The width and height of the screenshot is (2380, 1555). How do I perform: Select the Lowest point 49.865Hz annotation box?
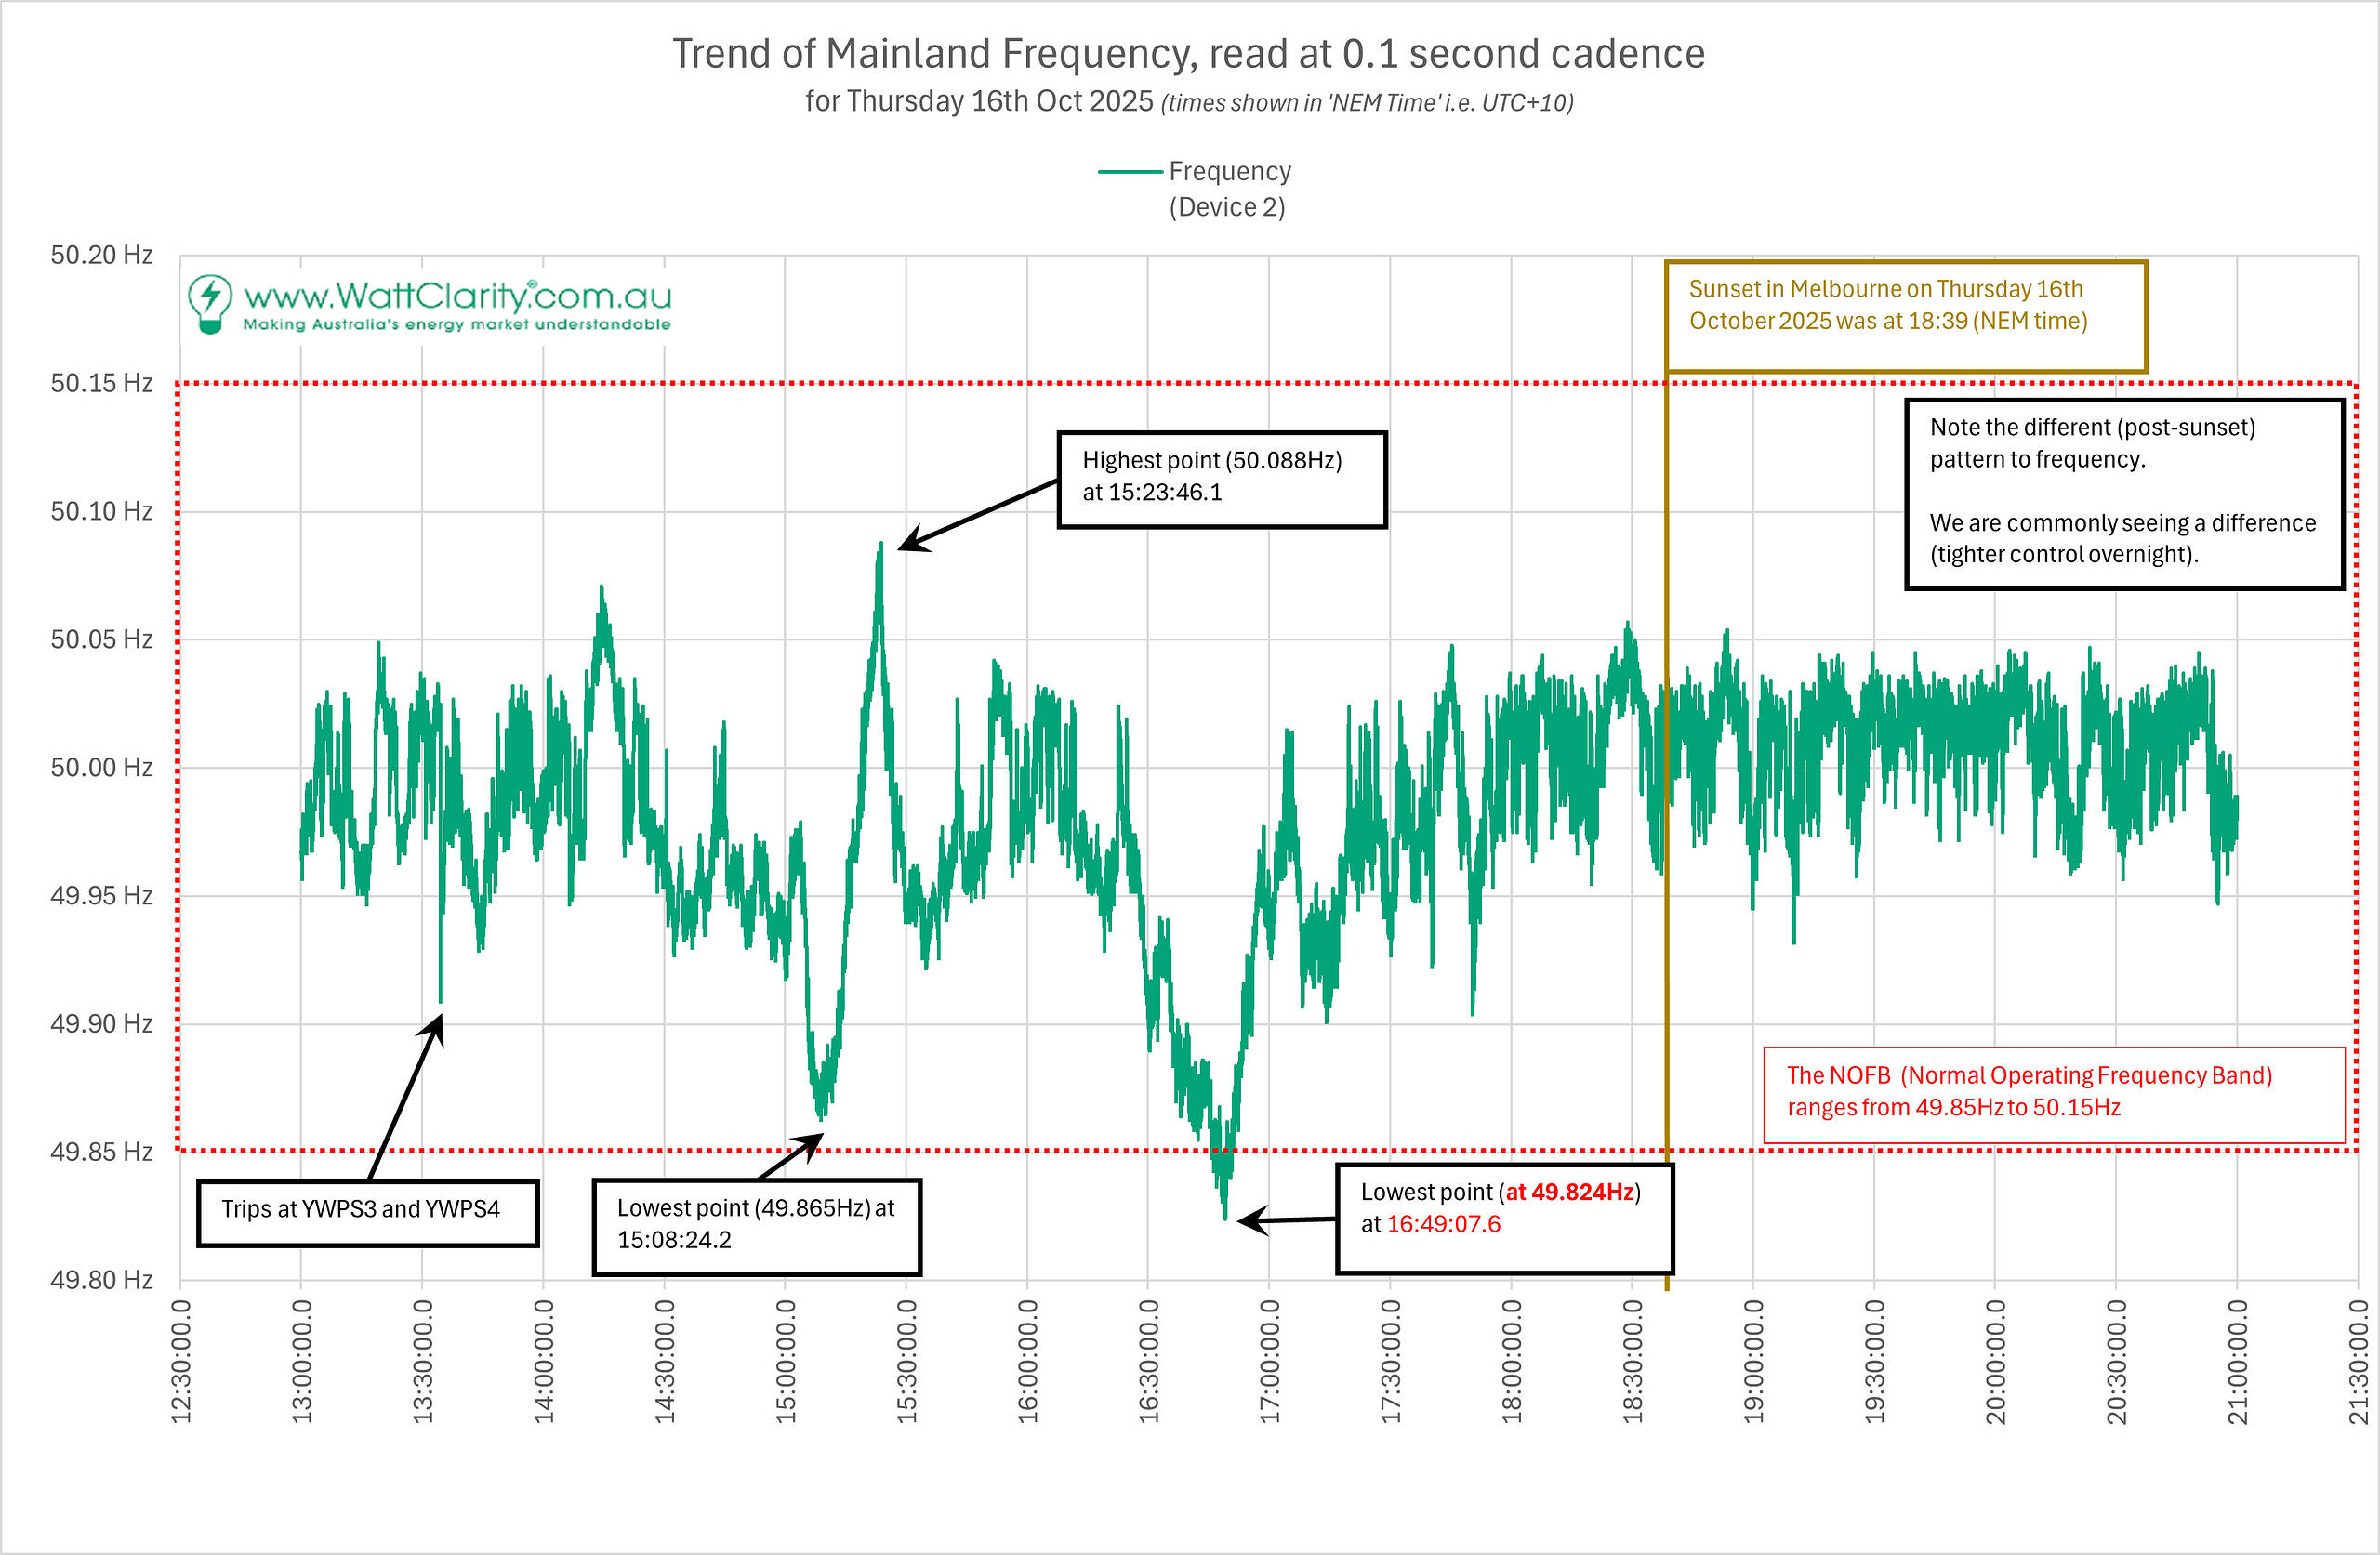click(756, 1226)
